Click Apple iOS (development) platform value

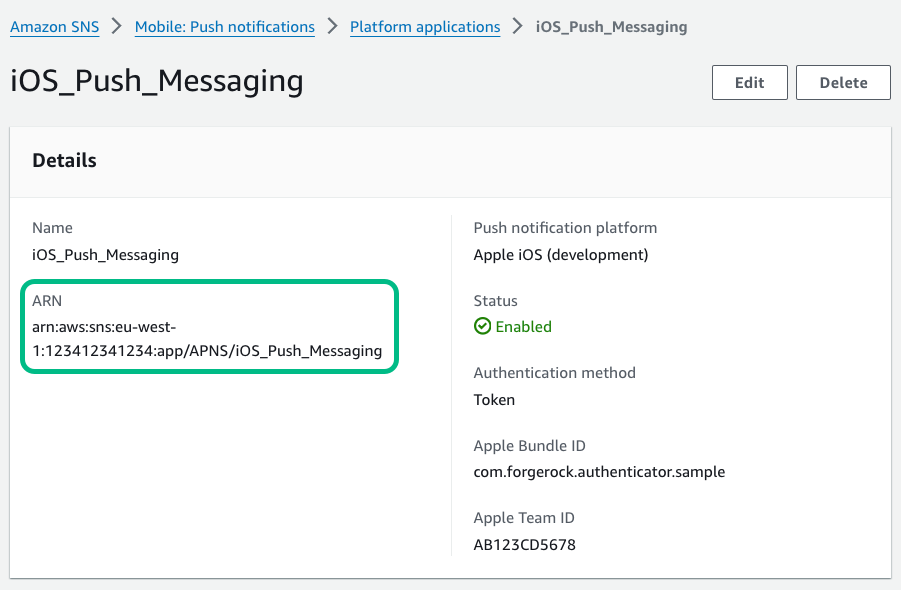coord(560,255)
